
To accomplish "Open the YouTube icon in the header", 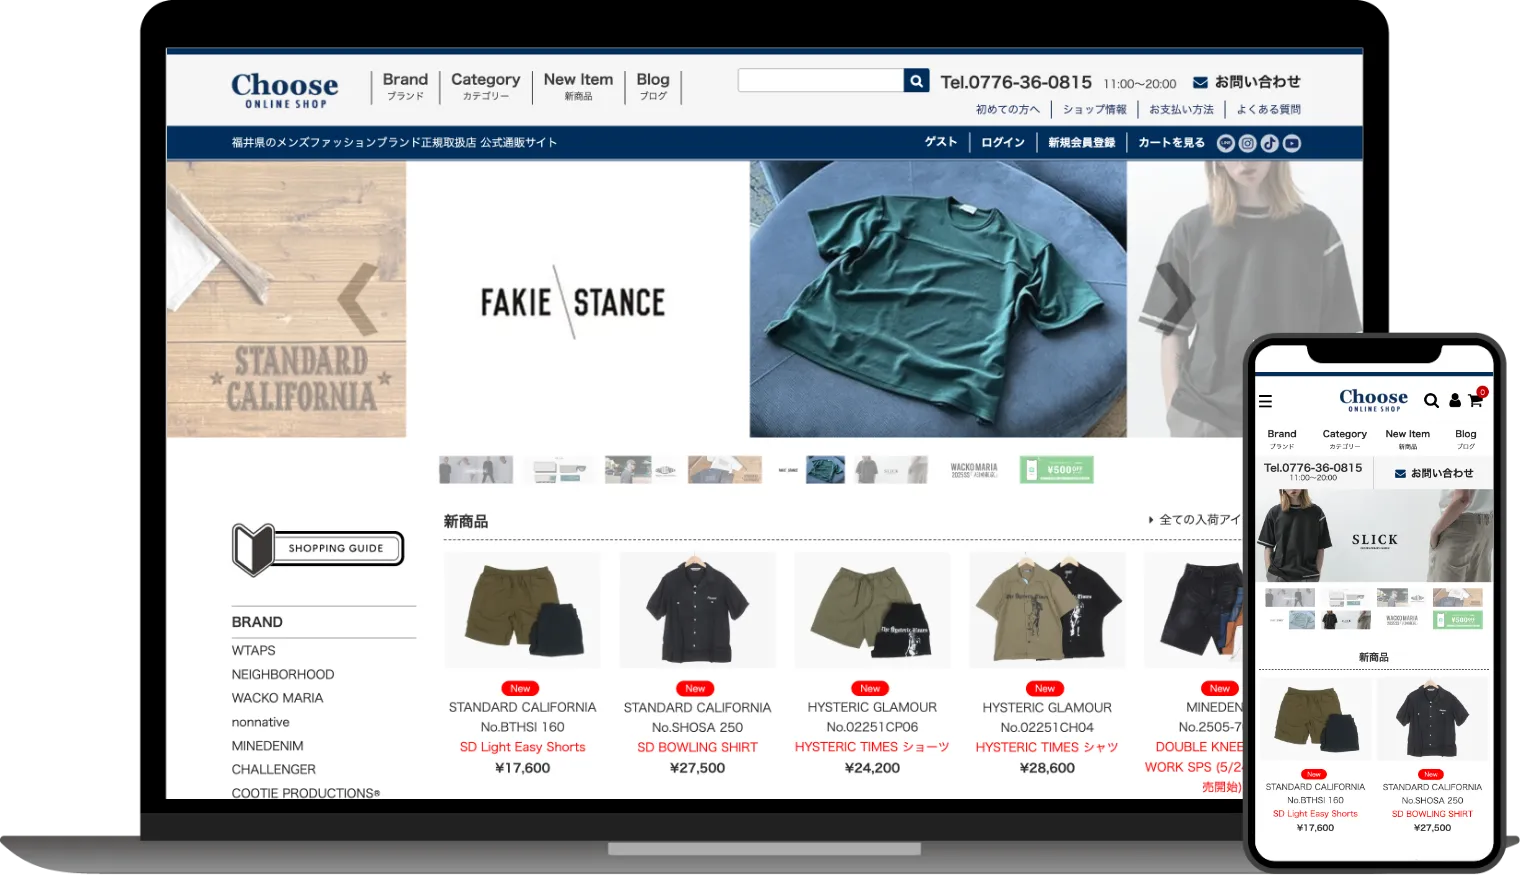I will tap(1292, 143).
